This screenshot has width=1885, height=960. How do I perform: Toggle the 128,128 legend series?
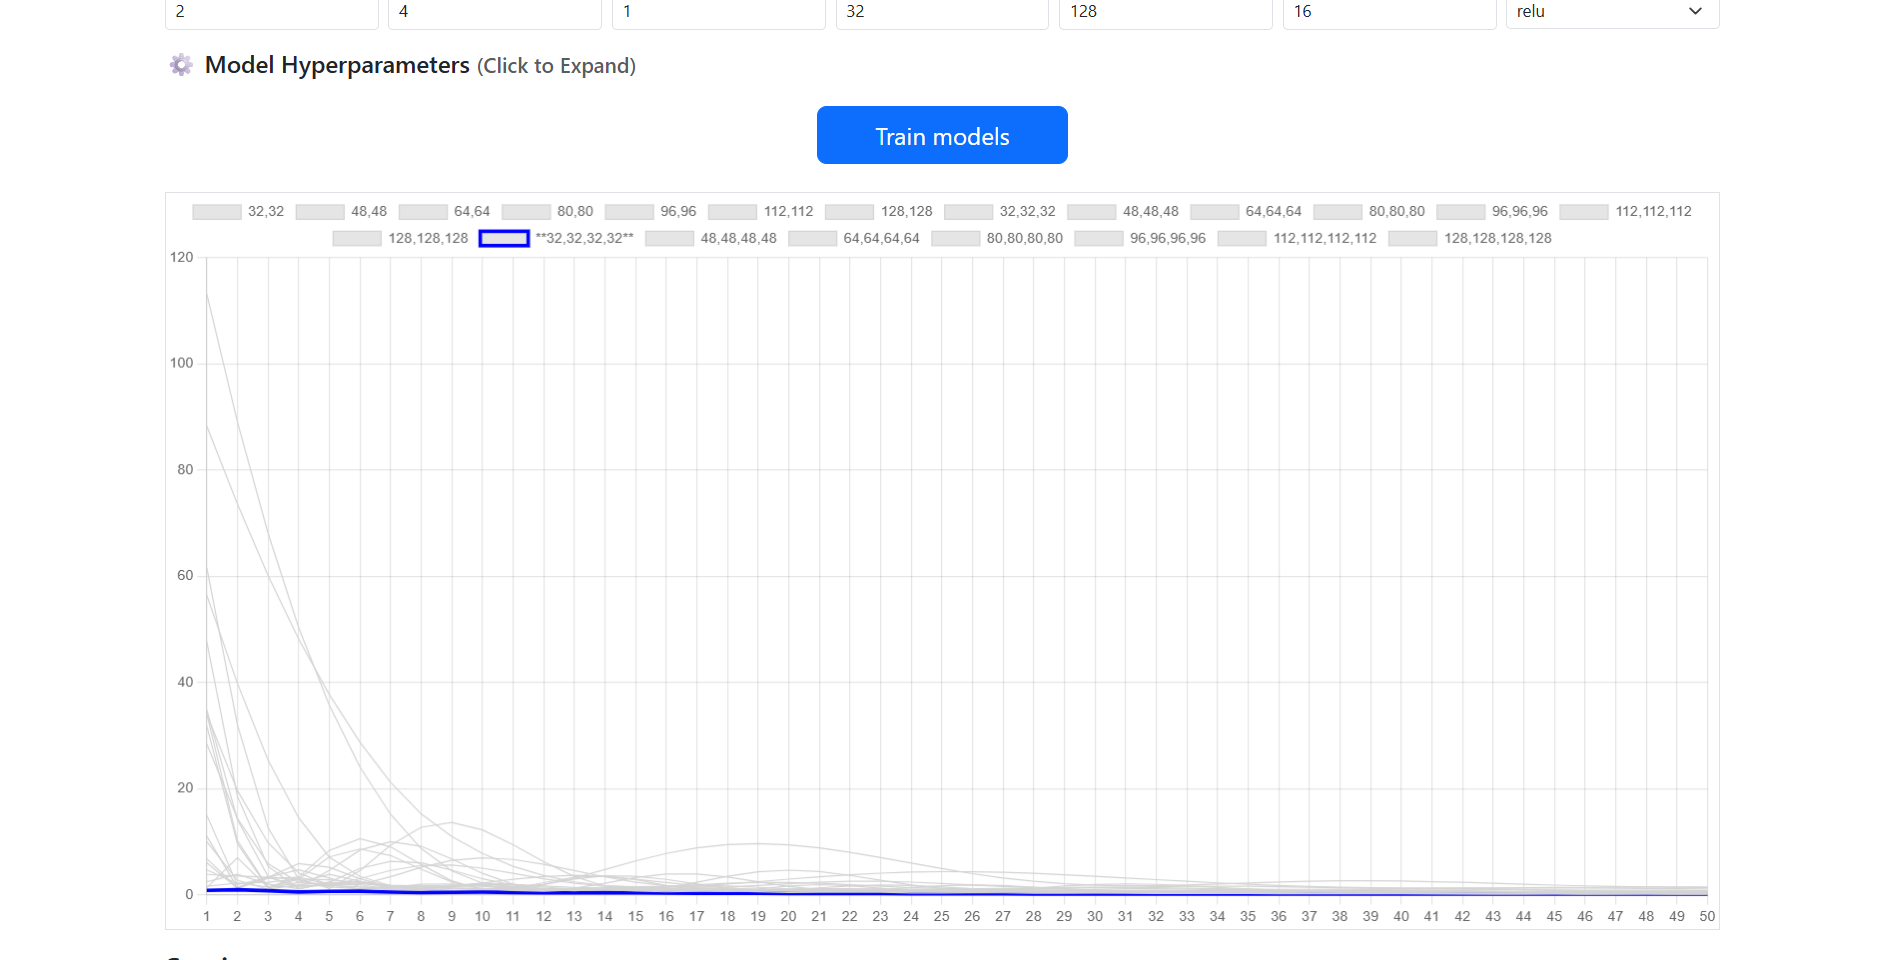[879, 212]
